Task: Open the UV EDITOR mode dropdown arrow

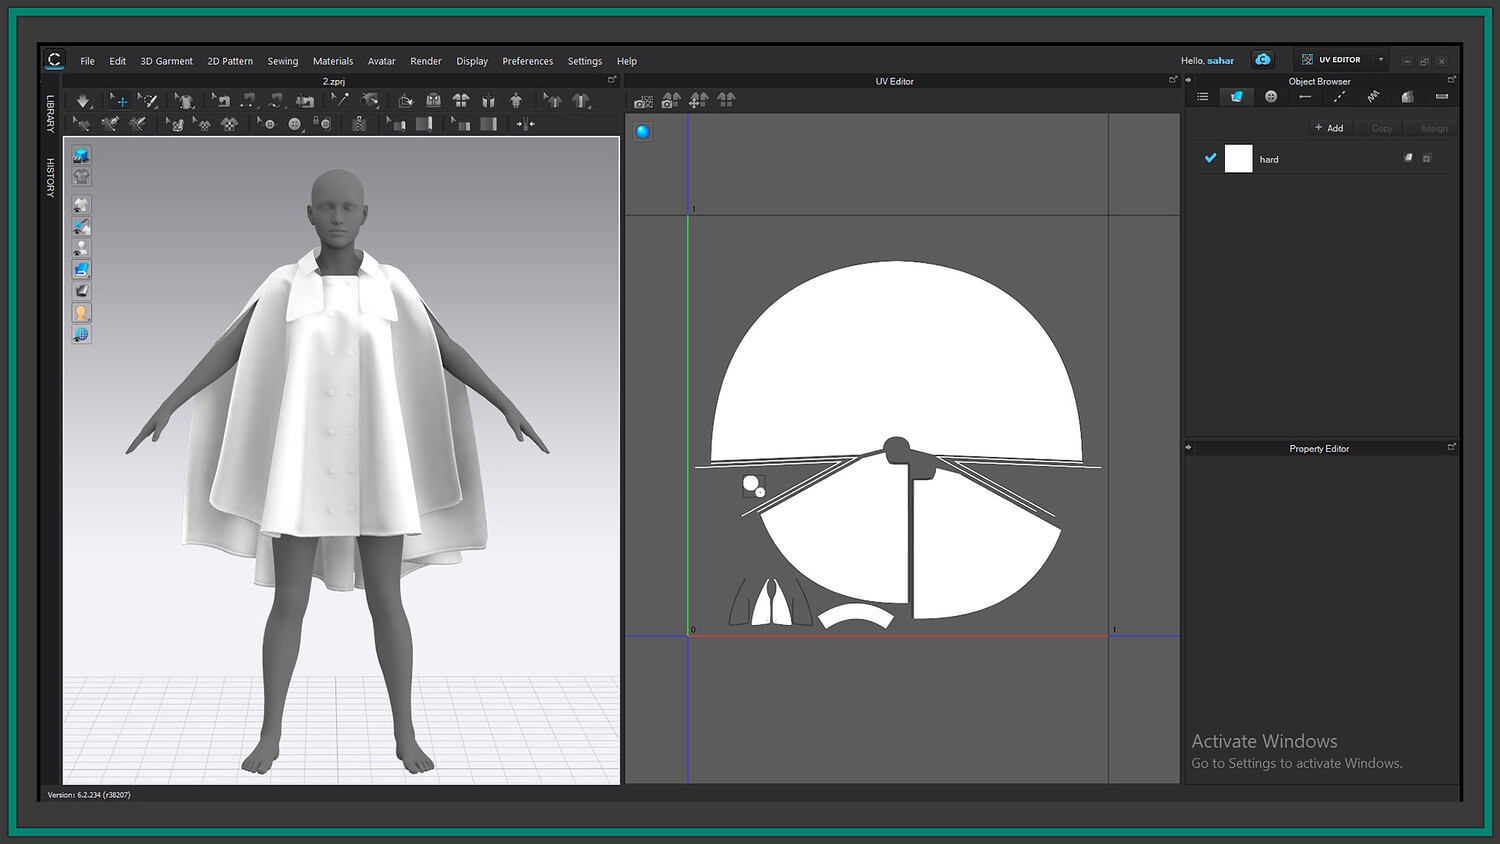Action: click(x=1381, y=60)
